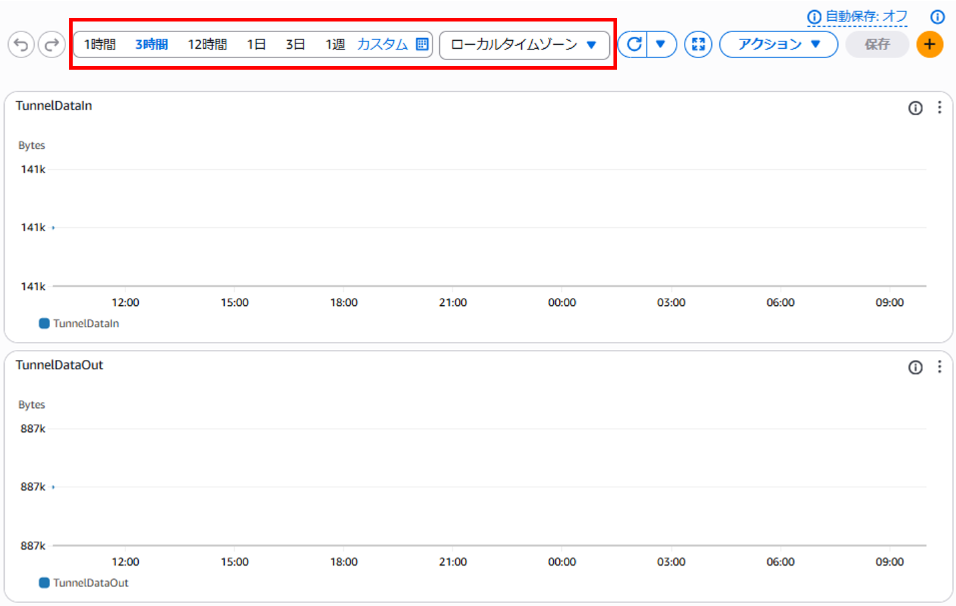Add a widget with the orange plus

click(x=930, y=44)
